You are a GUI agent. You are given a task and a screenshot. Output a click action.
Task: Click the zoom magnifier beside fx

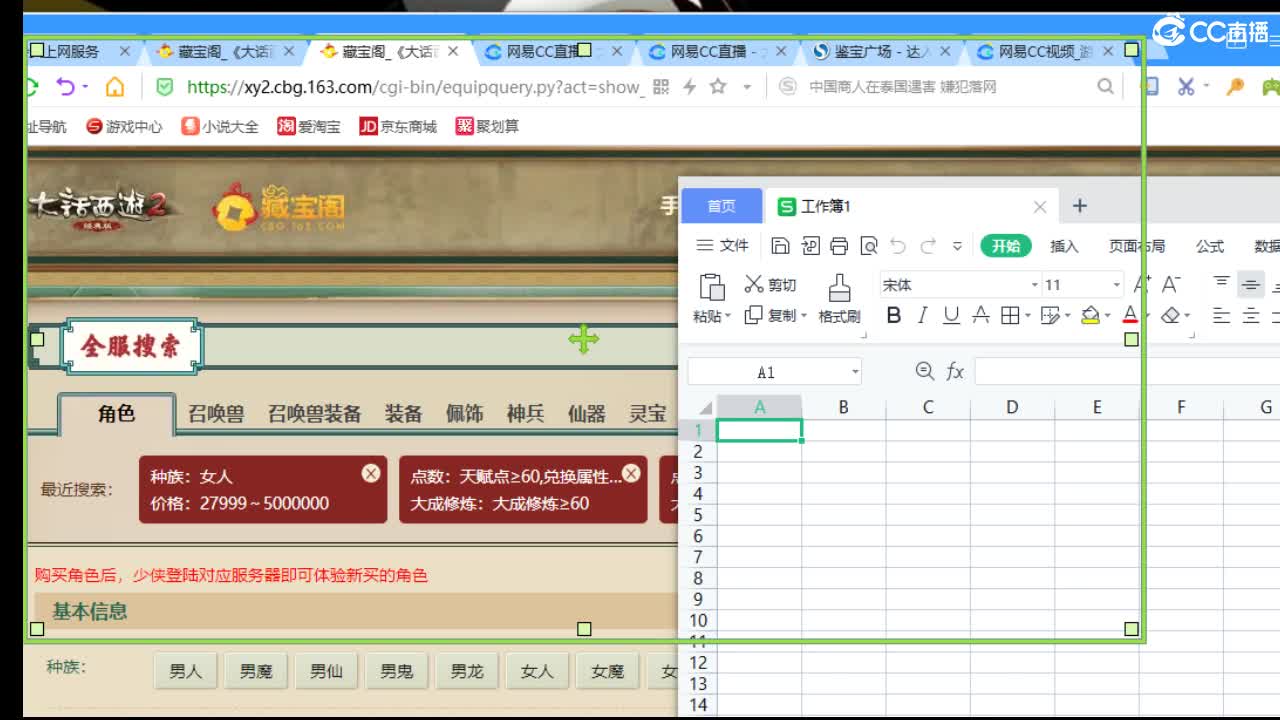[924, 372]
